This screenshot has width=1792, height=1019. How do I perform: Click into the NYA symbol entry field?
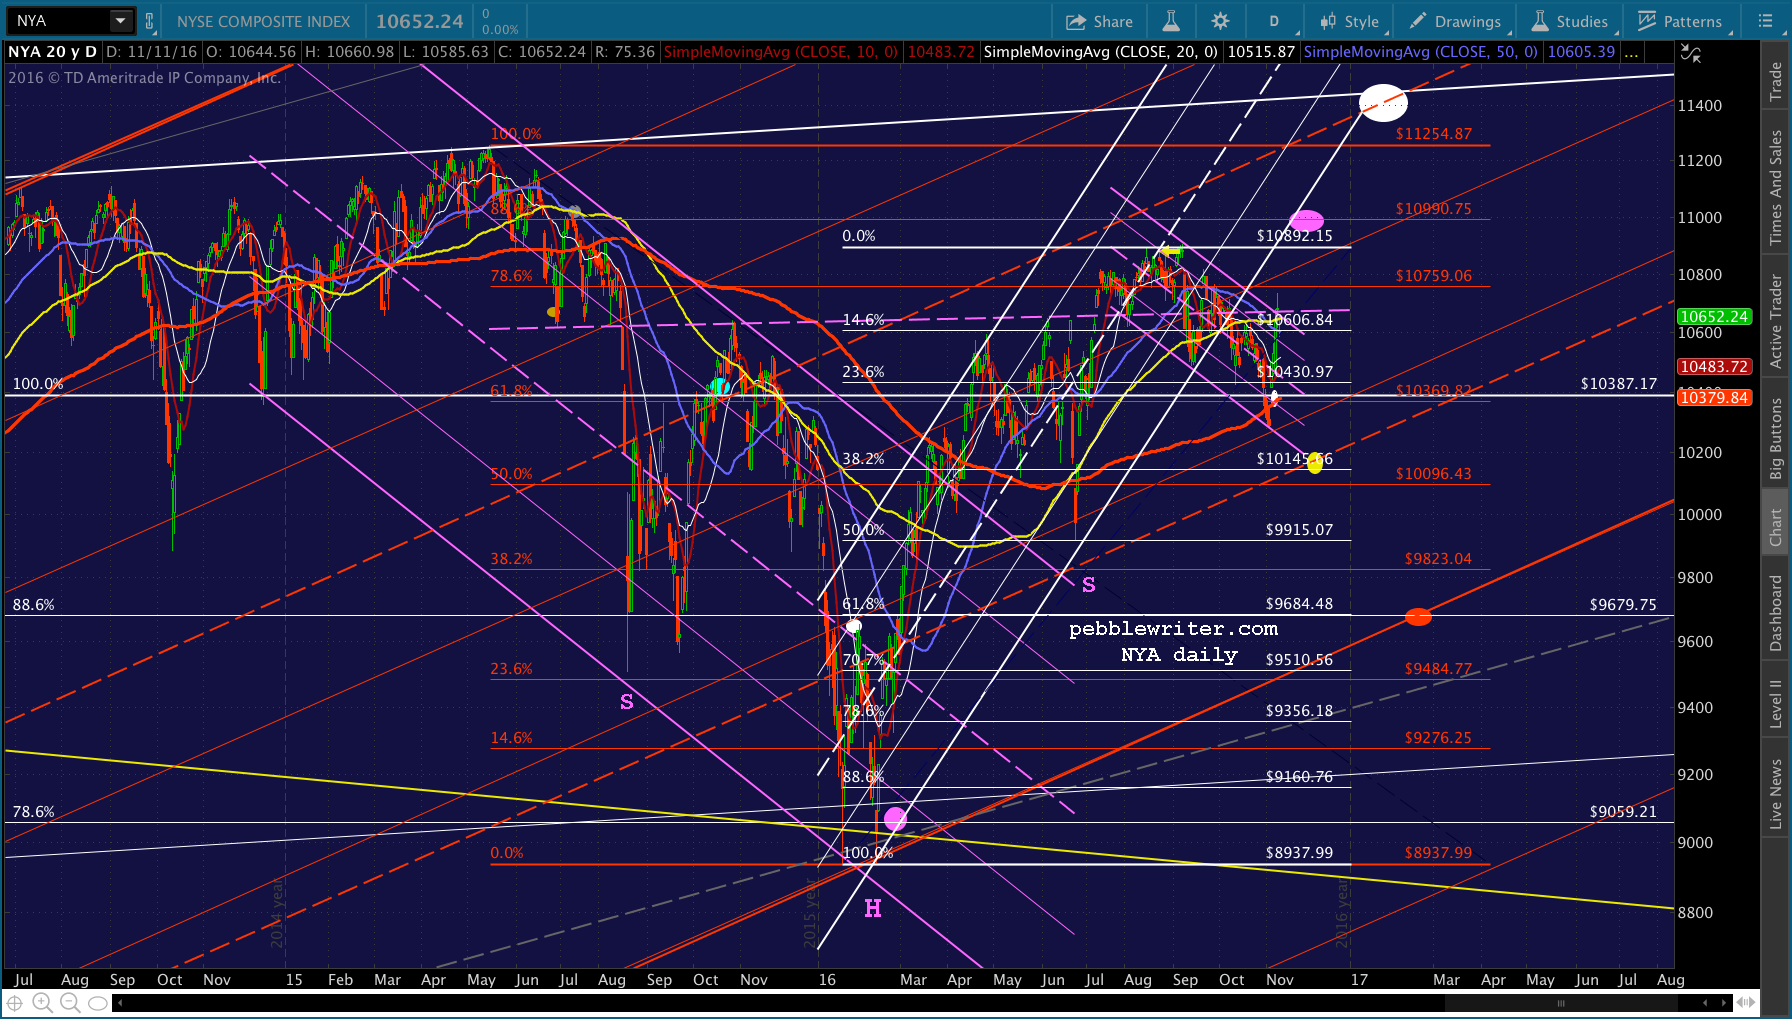pyautogui.click(x=58, y=21)
